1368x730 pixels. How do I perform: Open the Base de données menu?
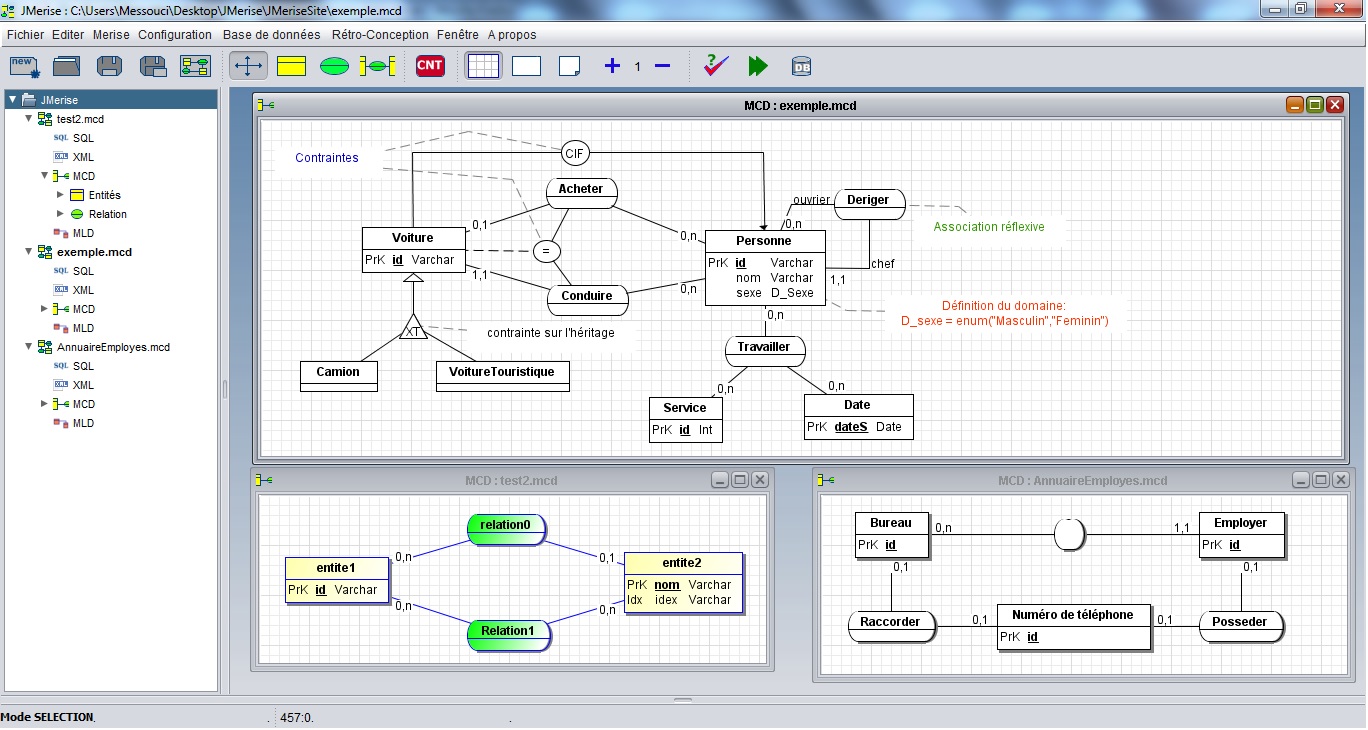pyautogui.click(x=271, y=34)
